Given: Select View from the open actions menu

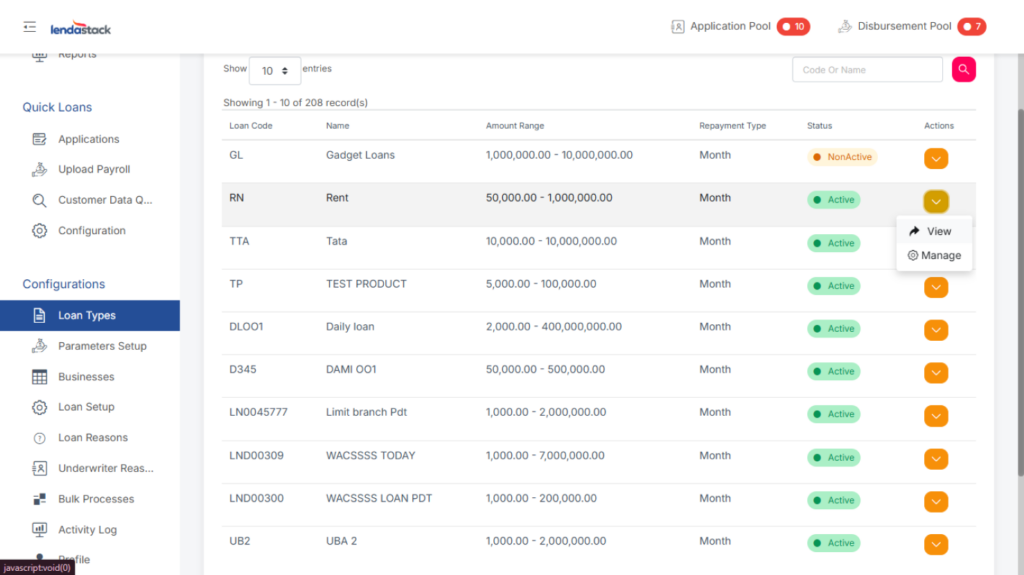Looking at the screenshot, I should 930,231.
